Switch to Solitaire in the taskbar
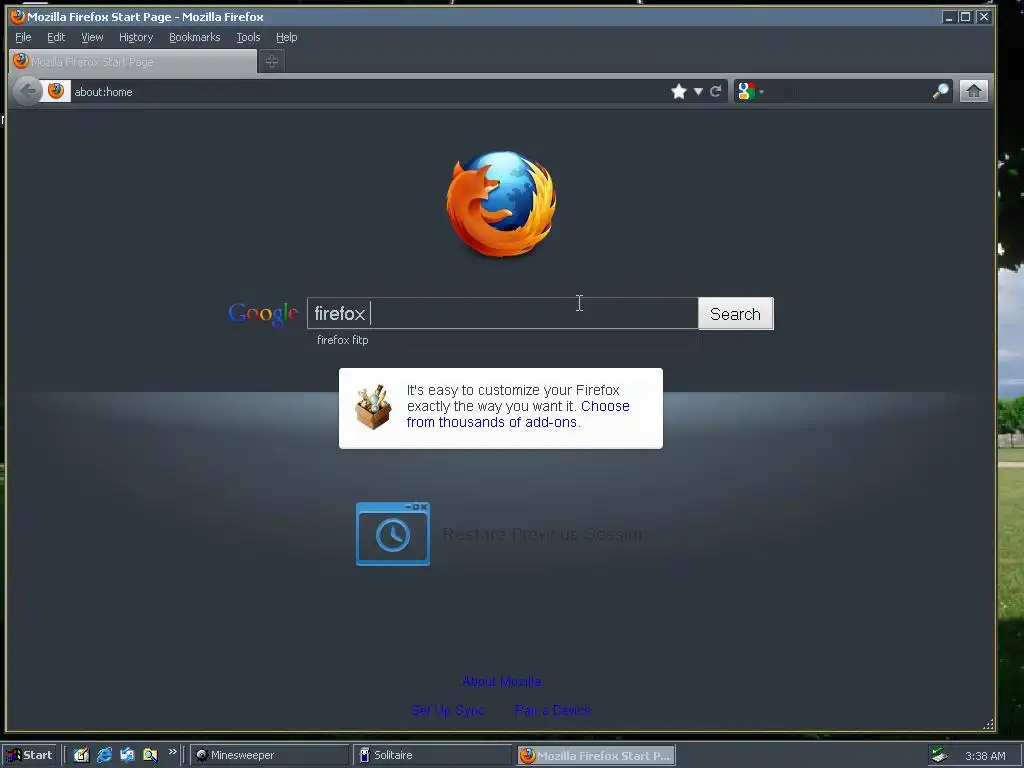Viewport: 1024px width, 768px height. click(432, 755)
